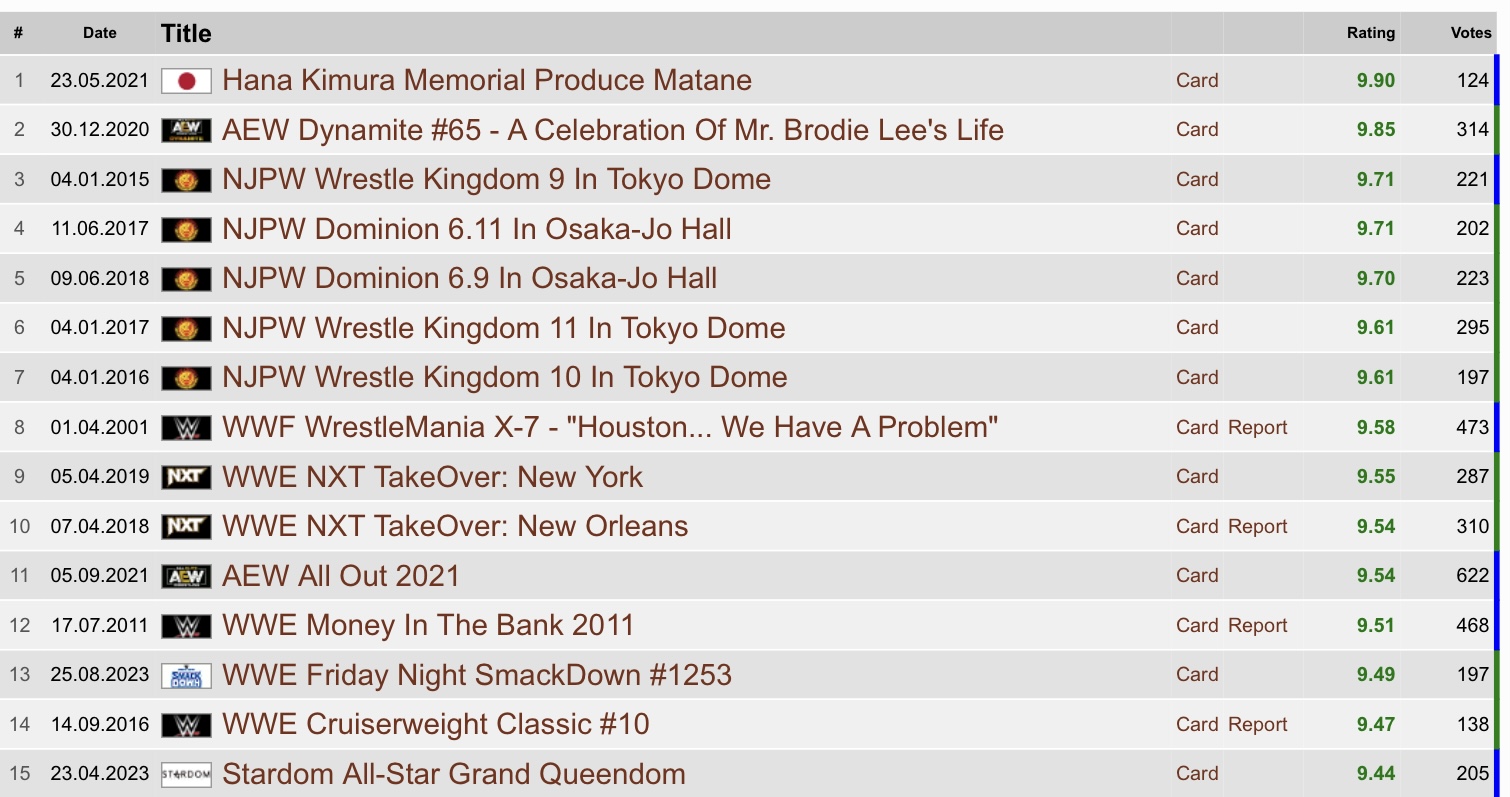Sort table by Date column header
Viewport: 1510px width, 797px height.
coord(100,33)
